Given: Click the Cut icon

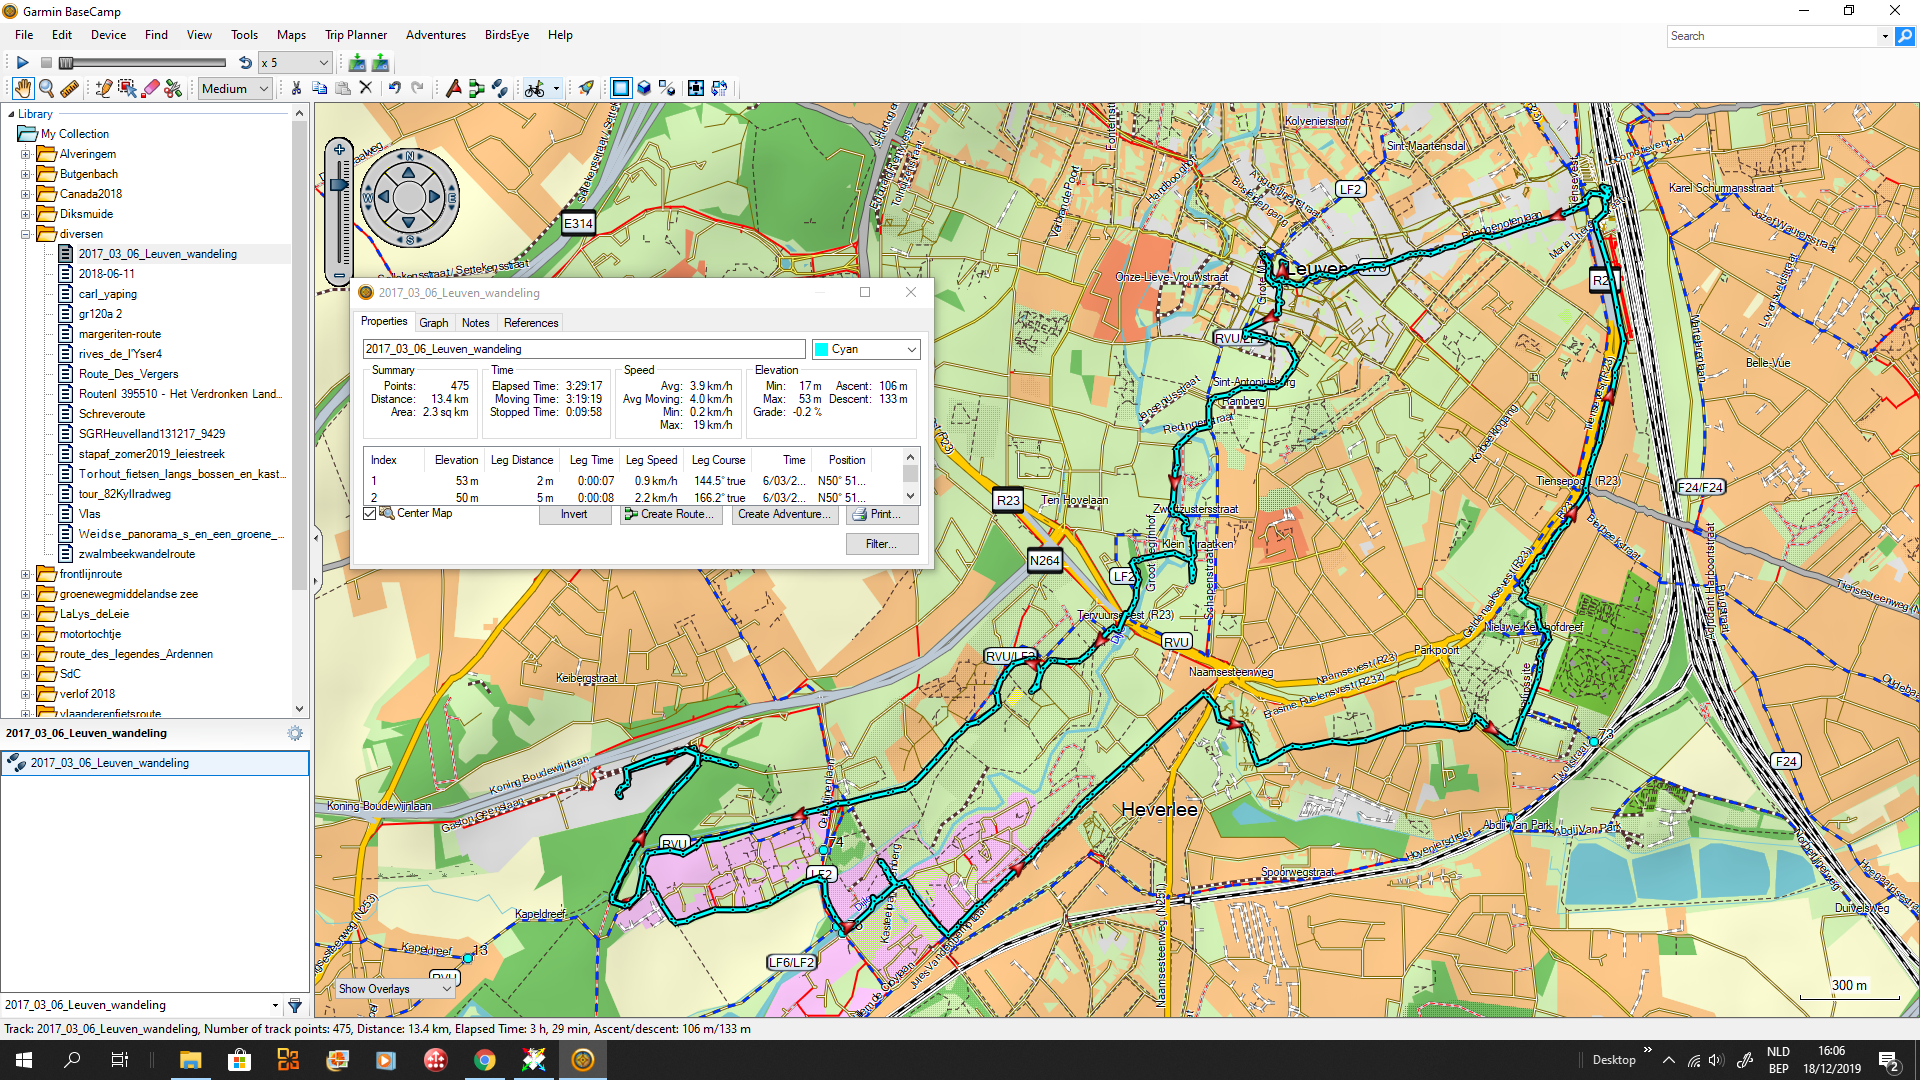Looking at the screenshot, I should pos(296,88).
